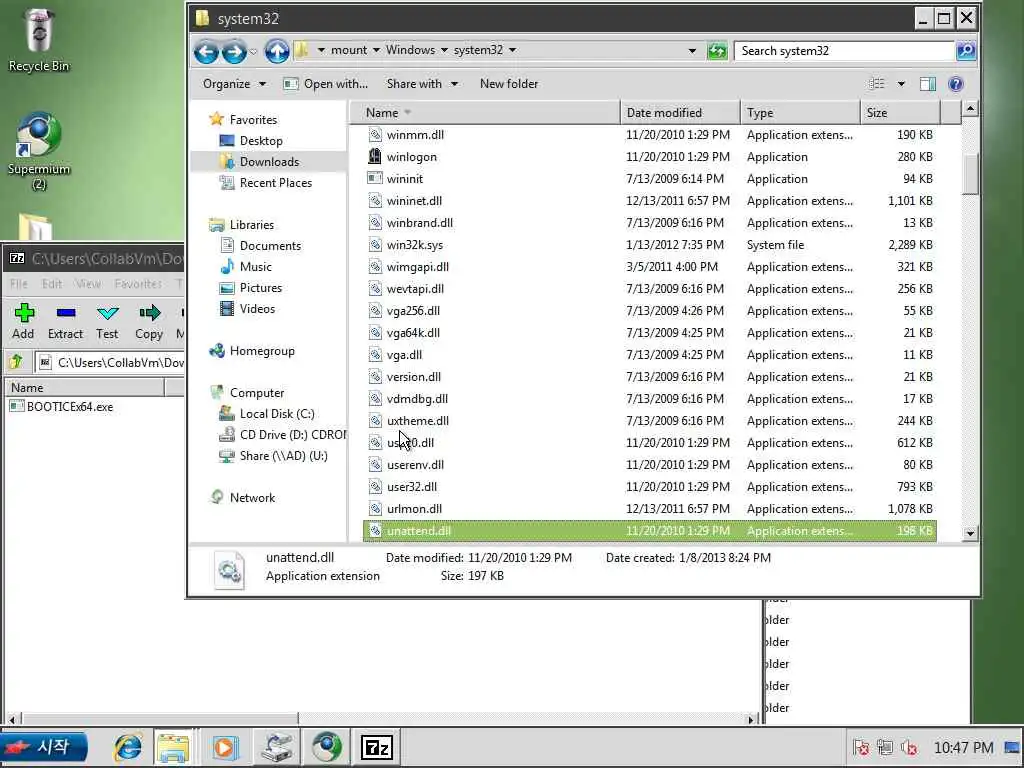The height and width of the screenshot is (768, 1024).
Task: Click New folder button
Action: tap(509, 84)
